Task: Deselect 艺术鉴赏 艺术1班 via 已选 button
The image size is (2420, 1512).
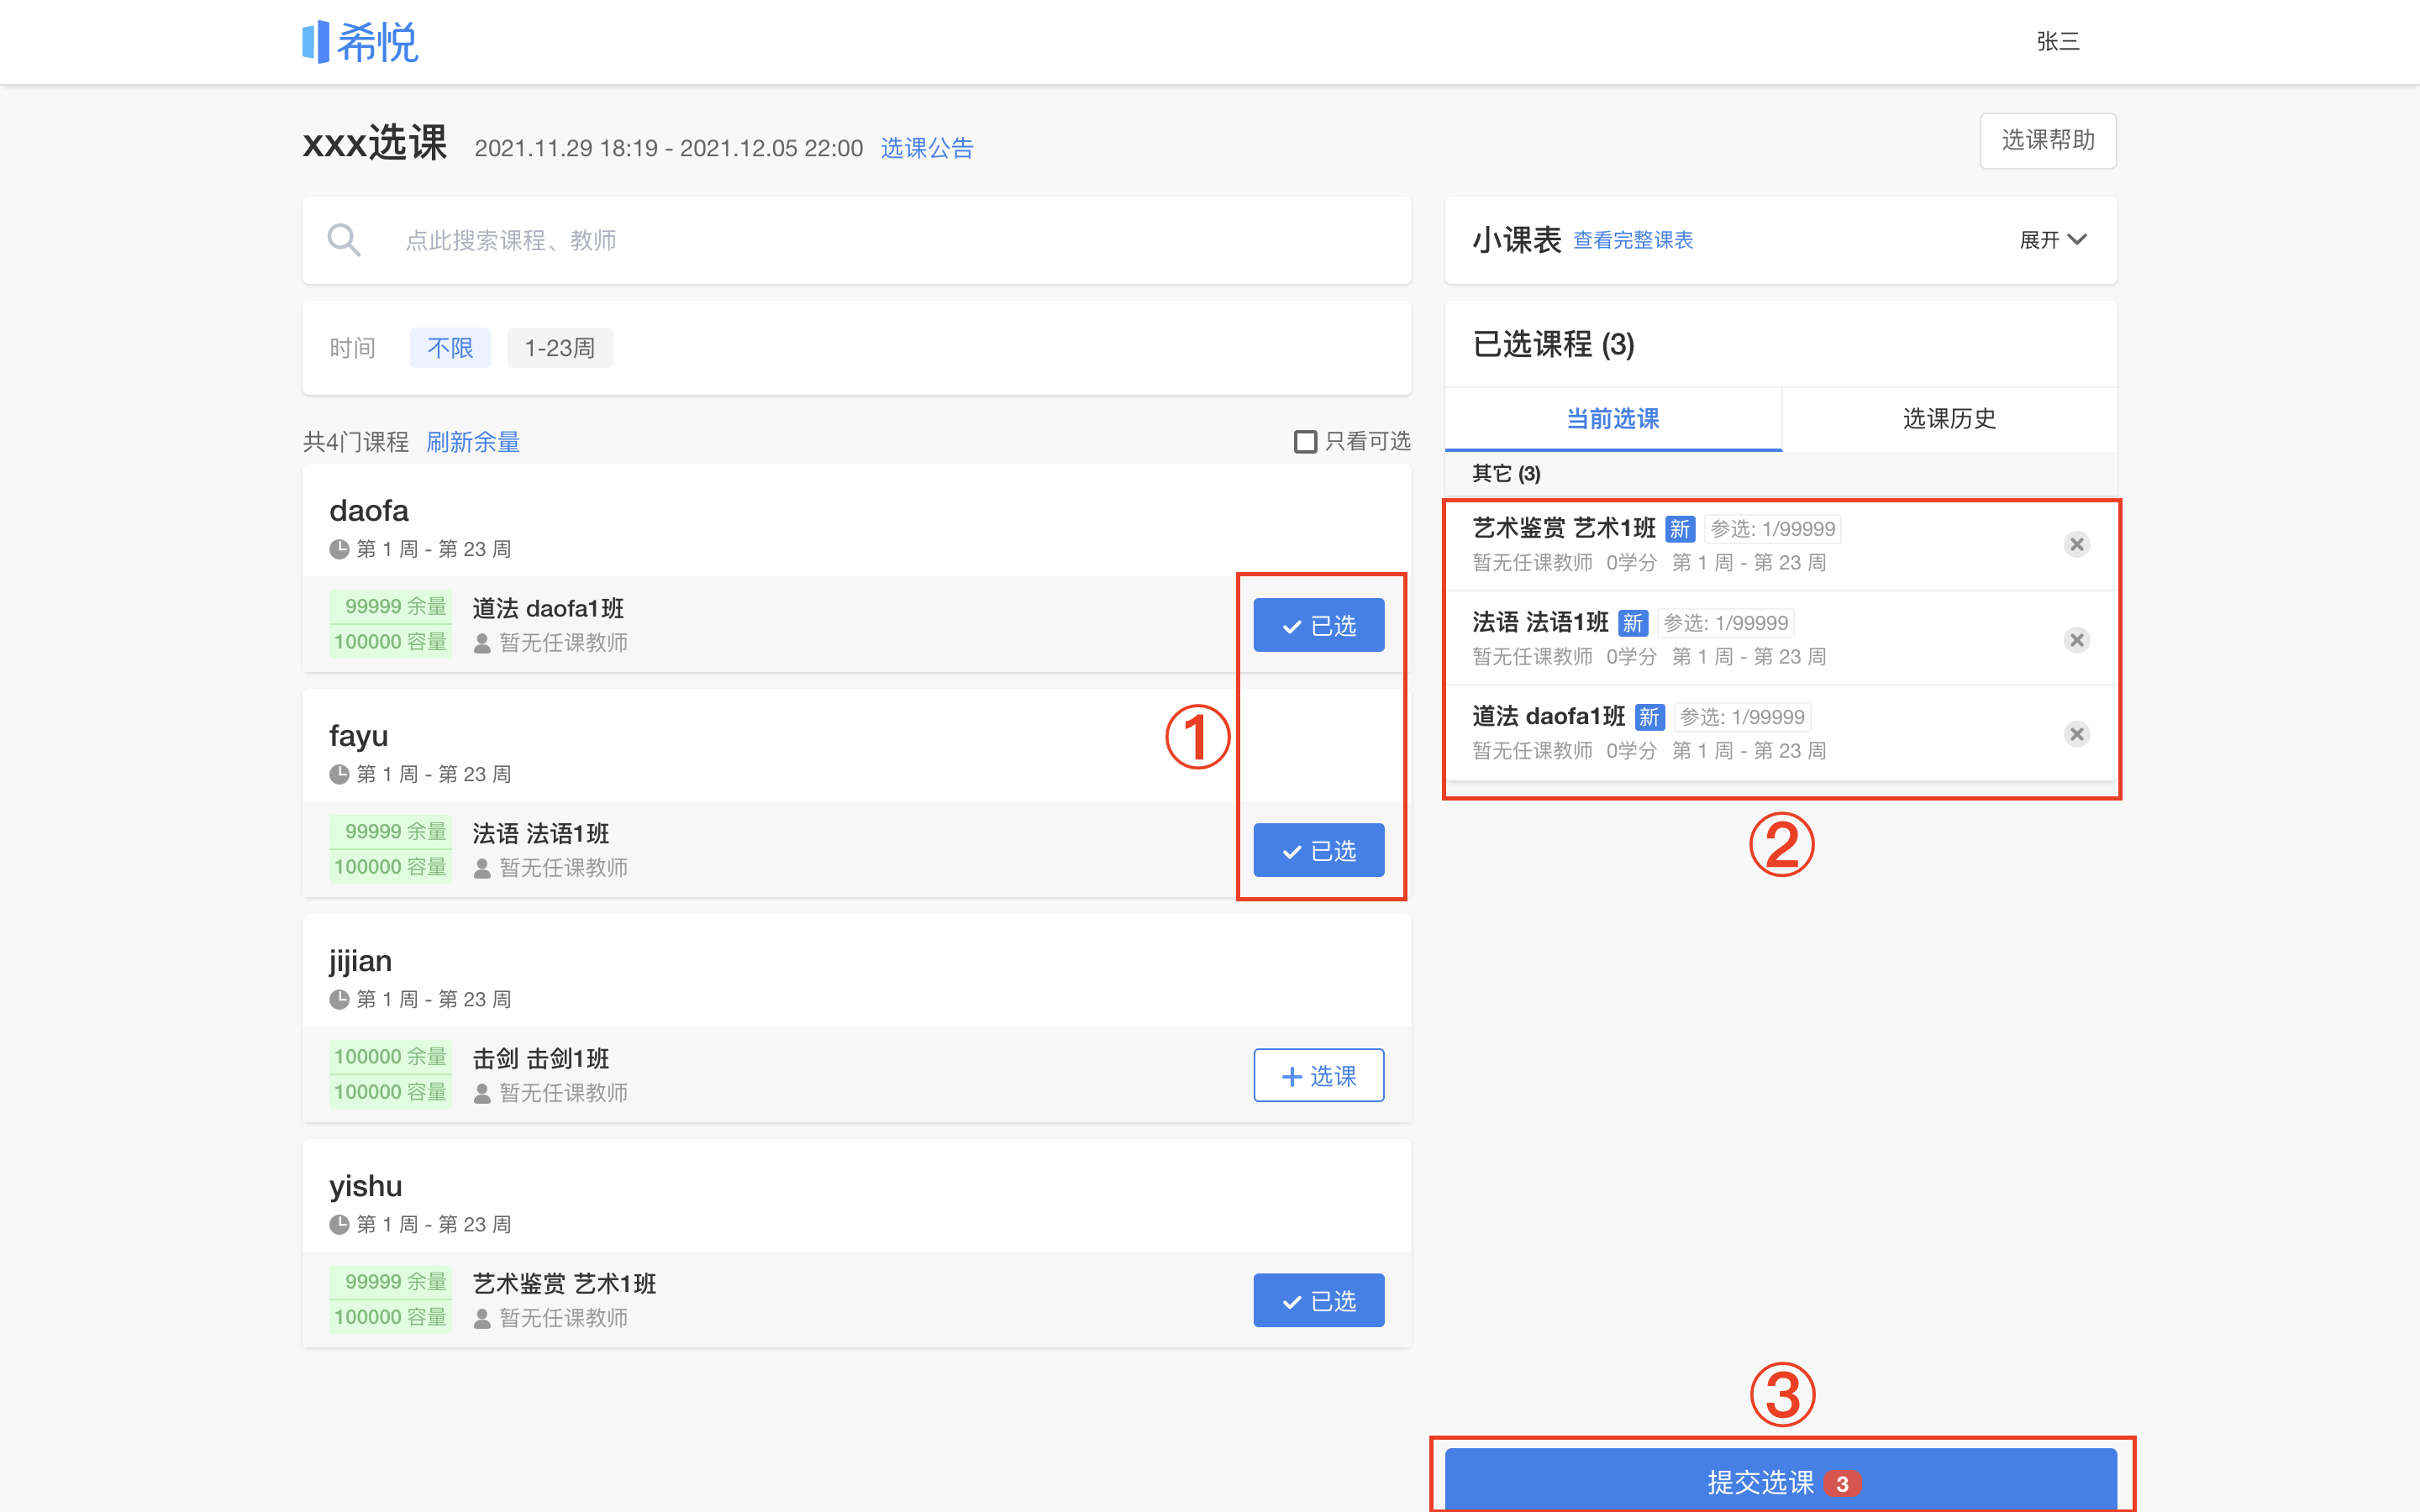Action: (1319, 1300)
